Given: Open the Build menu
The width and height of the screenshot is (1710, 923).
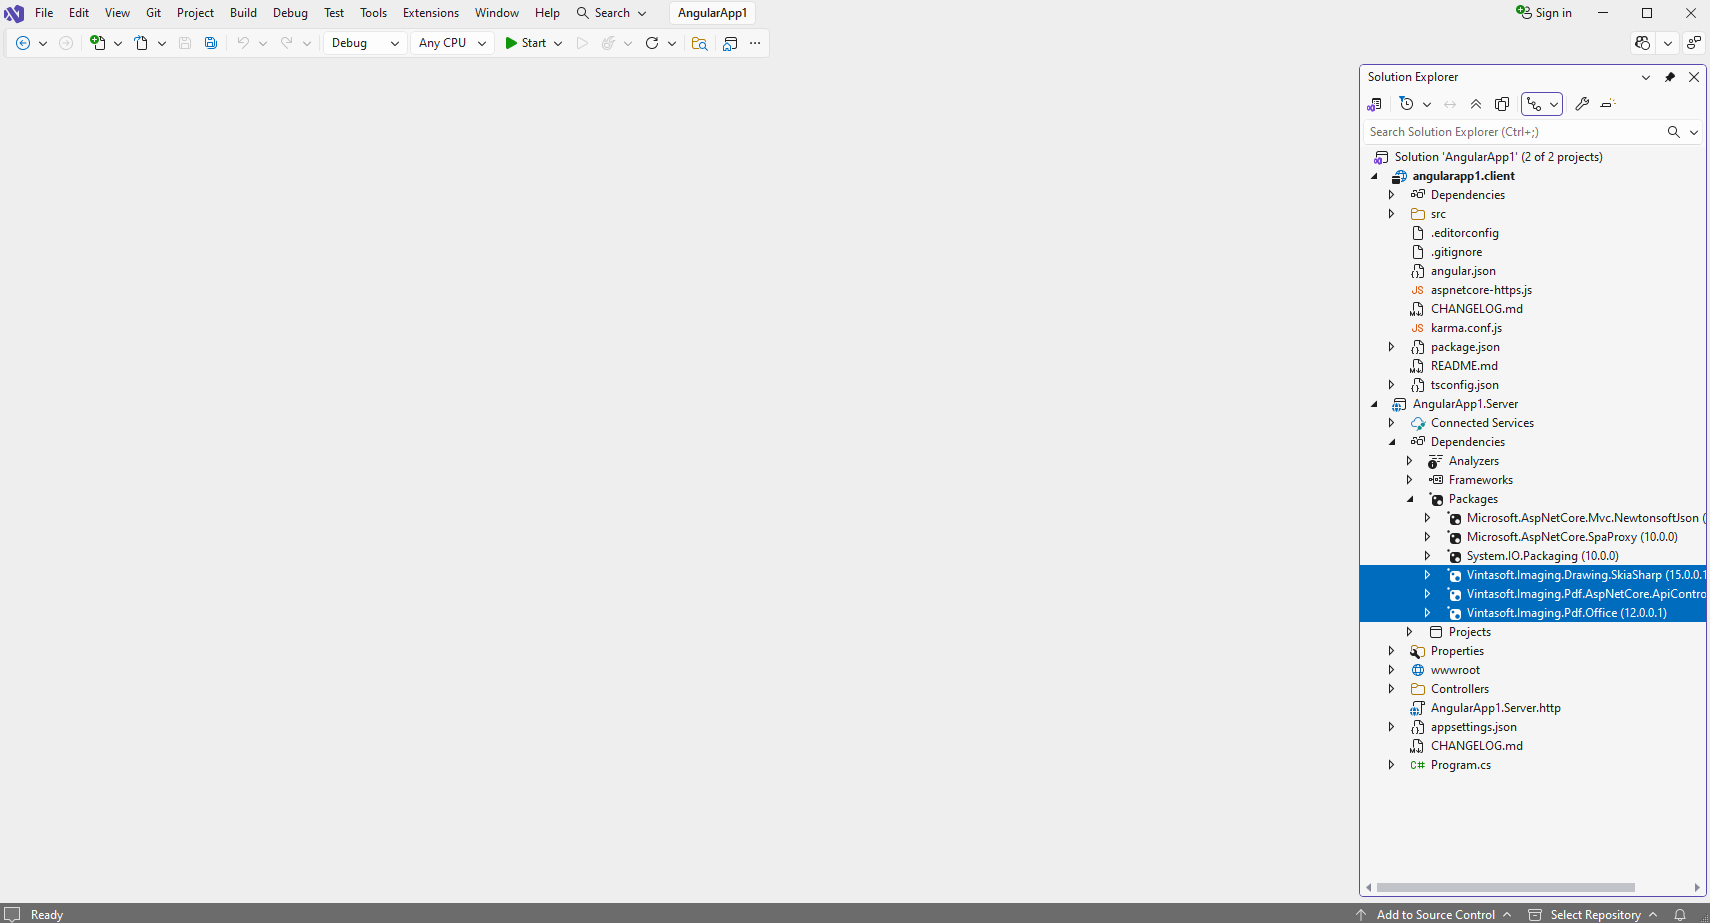Looking at the screenshot, I should (243, 13).
